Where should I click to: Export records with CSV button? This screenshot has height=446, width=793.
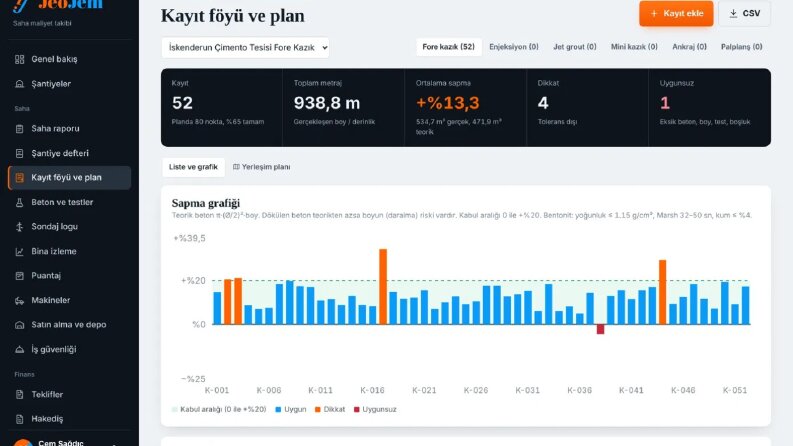point(744,14)
